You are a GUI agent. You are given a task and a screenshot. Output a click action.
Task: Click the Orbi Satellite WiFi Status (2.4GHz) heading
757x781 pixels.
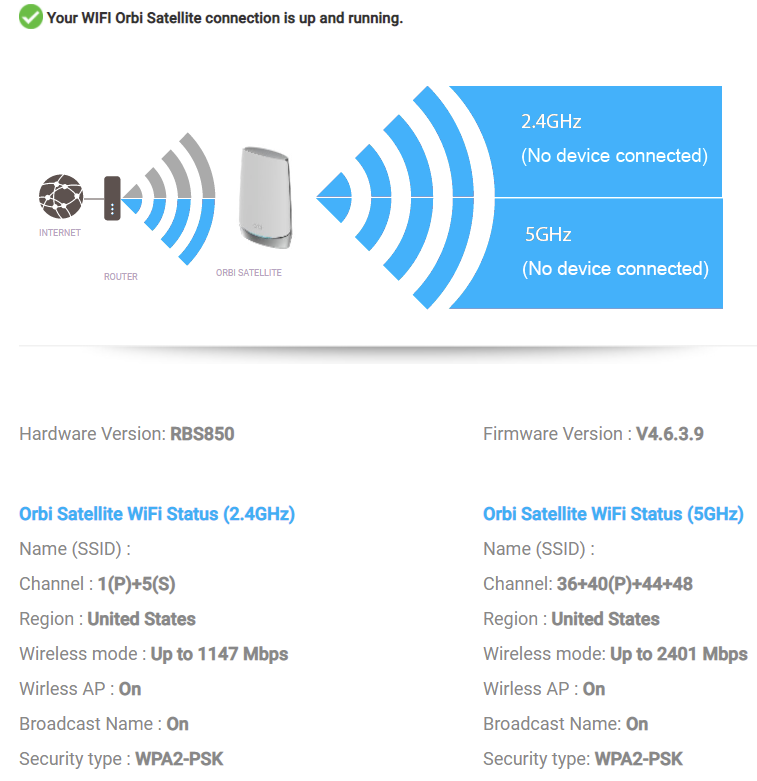tap(157, 514)
